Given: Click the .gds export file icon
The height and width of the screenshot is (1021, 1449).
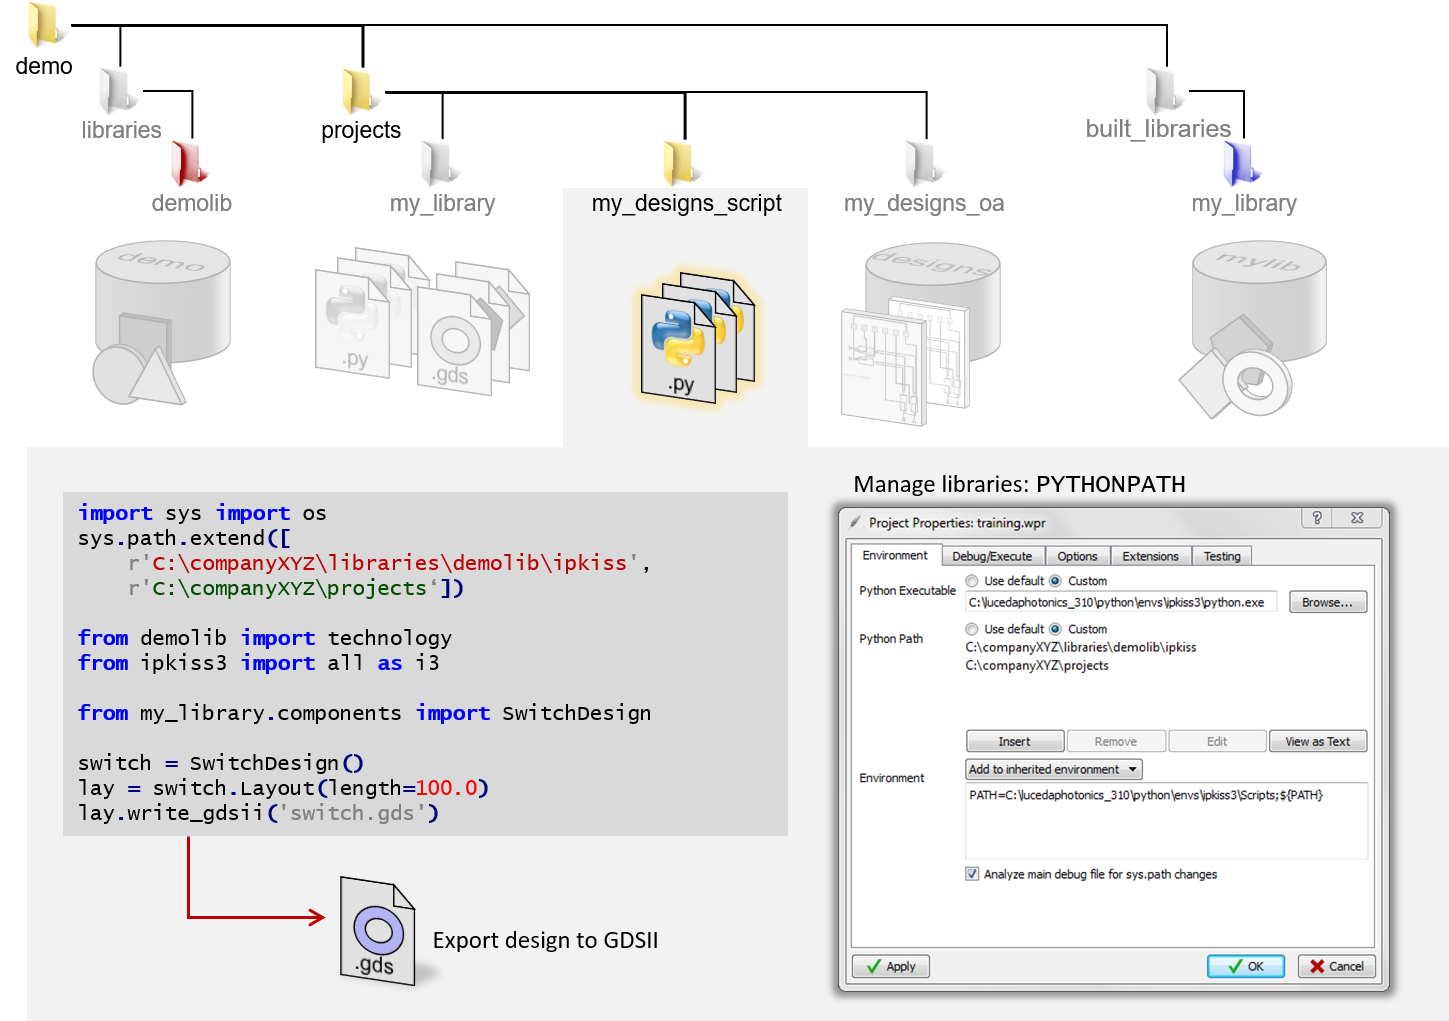Looking at the screenshot, I should click(x=377, y=931).
